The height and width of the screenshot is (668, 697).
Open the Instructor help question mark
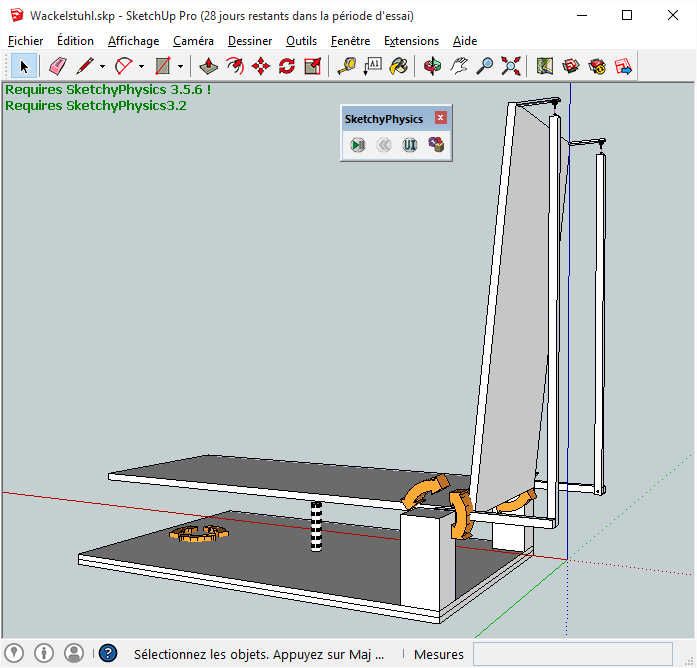pos(108,653)
